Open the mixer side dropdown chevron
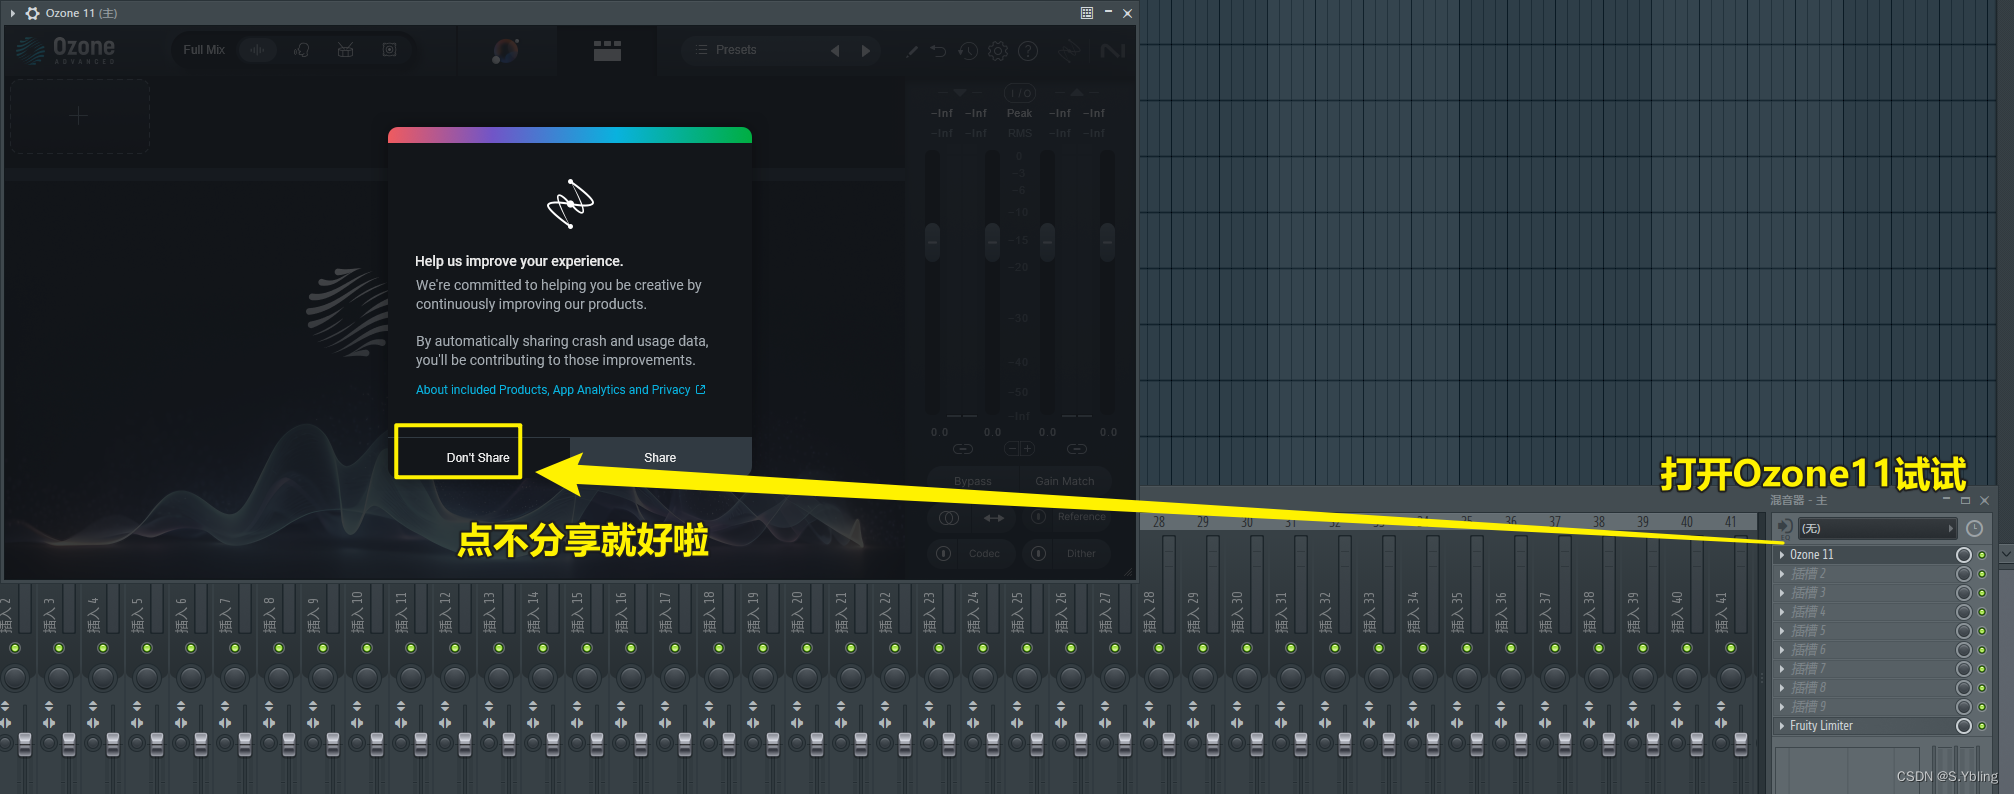The height and width of the screenshot is (794, 2014). pyautogui.click(x=2005, y=553)
